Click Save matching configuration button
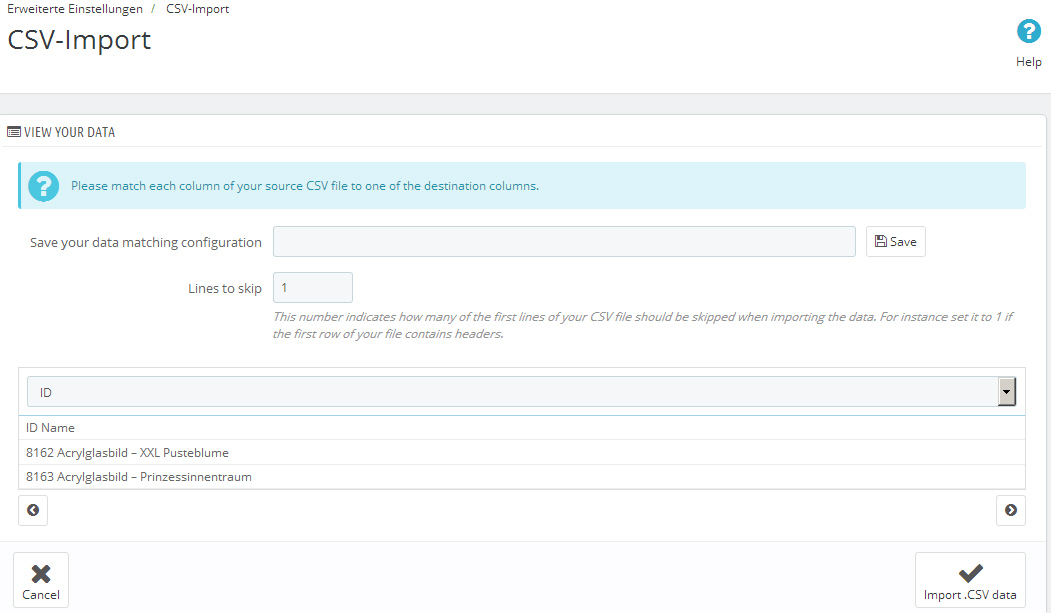The height and width of the screenshot is (613, 1051). pyautogui.click(x=895, y=242)
